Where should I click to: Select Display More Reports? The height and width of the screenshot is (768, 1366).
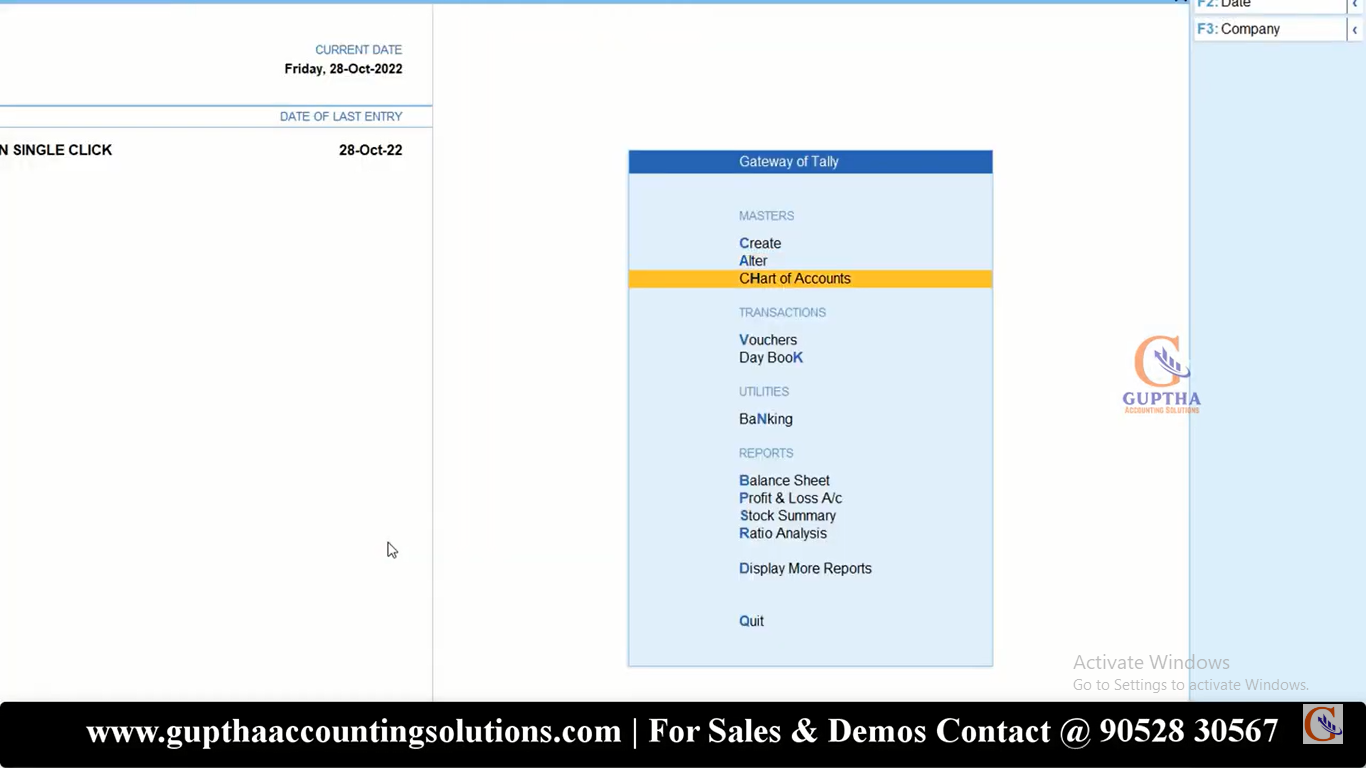click(805, 568)
